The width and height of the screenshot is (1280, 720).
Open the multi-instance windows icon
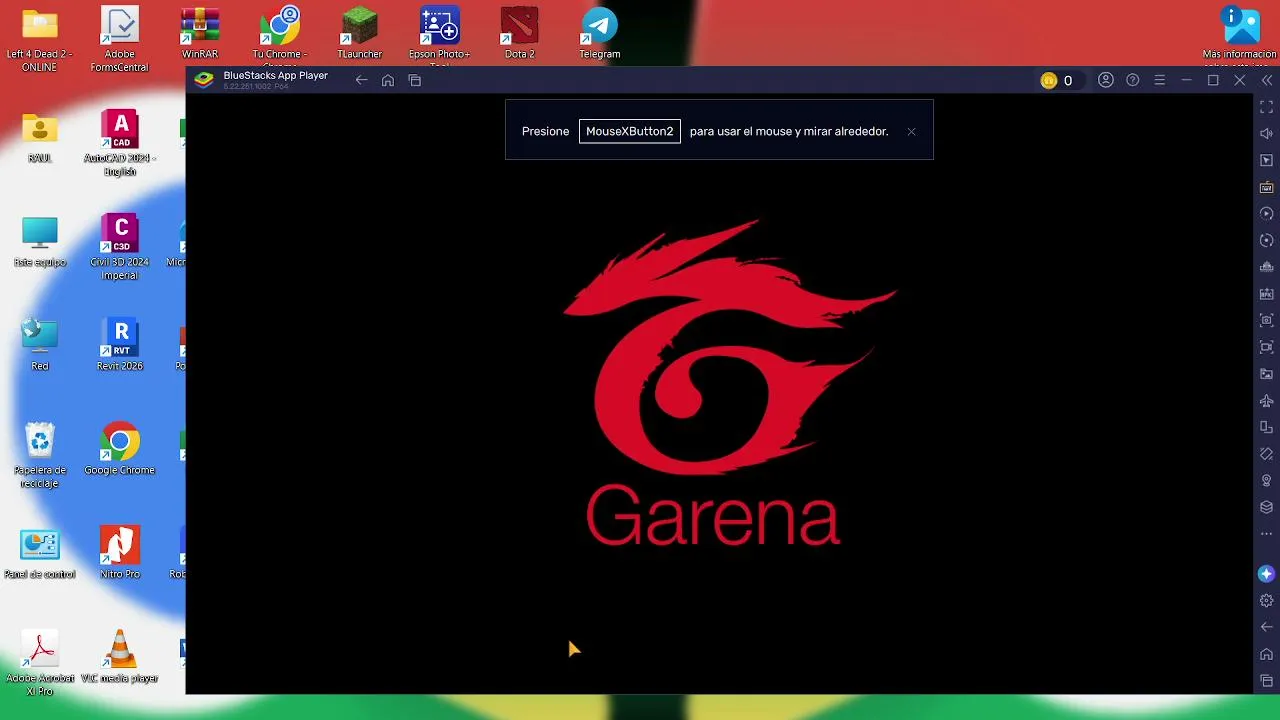(x=1267, y=428)
